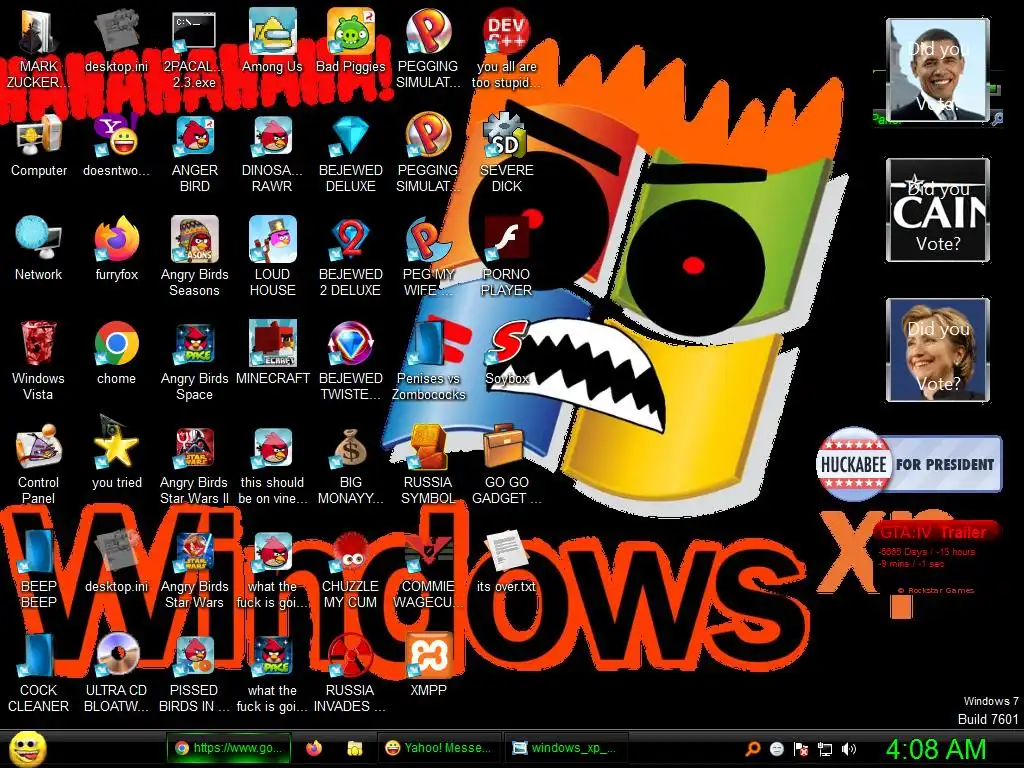1024x768 pixels.
Task: Click the CAIN Did you Vote gadget
Action: pyautogui.click(x=938, y=210)
